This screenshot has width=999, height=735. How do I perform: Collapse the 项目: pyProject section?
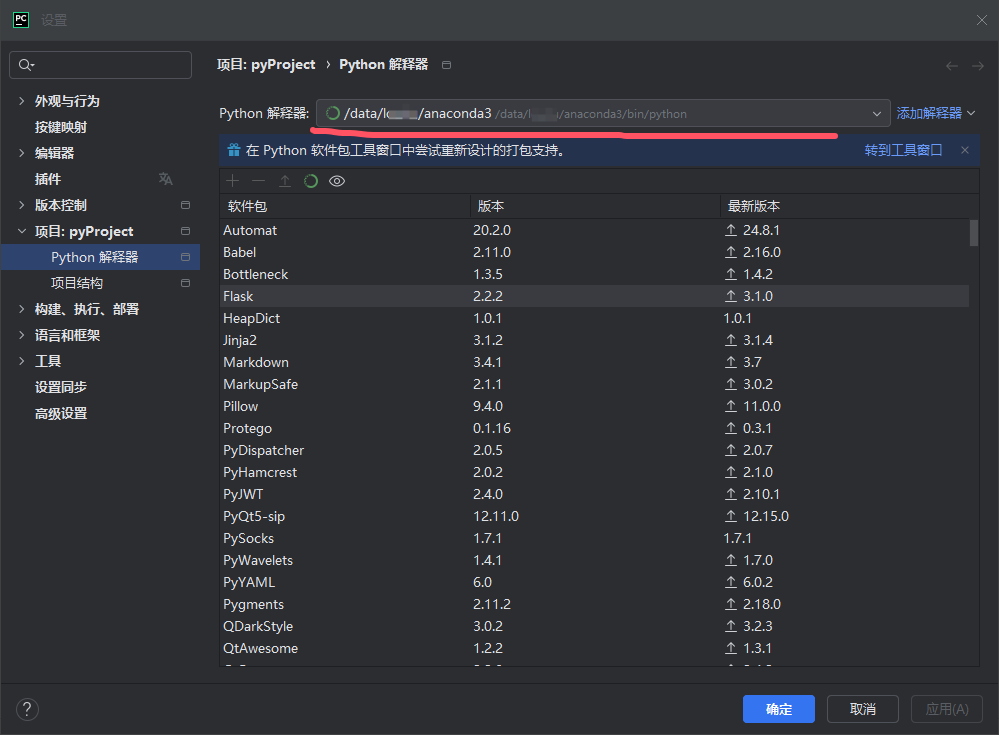click(x=22, y=231)
